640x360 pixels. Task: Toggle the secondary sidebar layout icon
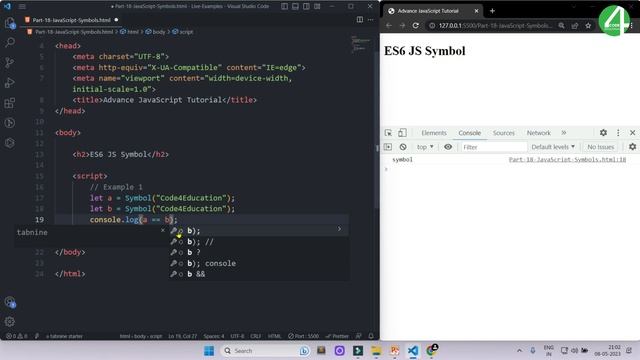point(306,7)
